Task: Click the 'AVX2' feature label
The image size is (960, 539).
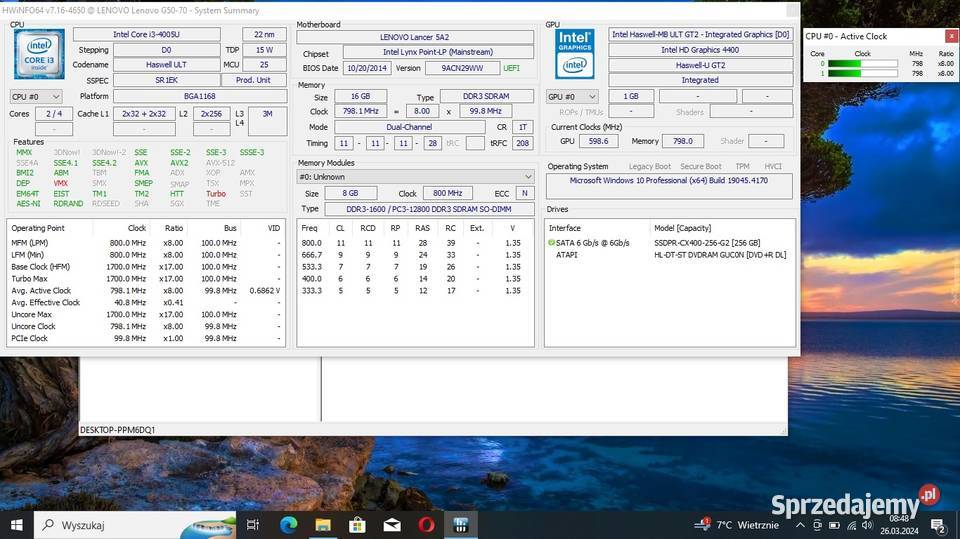Action: click(x=179, y=163)
